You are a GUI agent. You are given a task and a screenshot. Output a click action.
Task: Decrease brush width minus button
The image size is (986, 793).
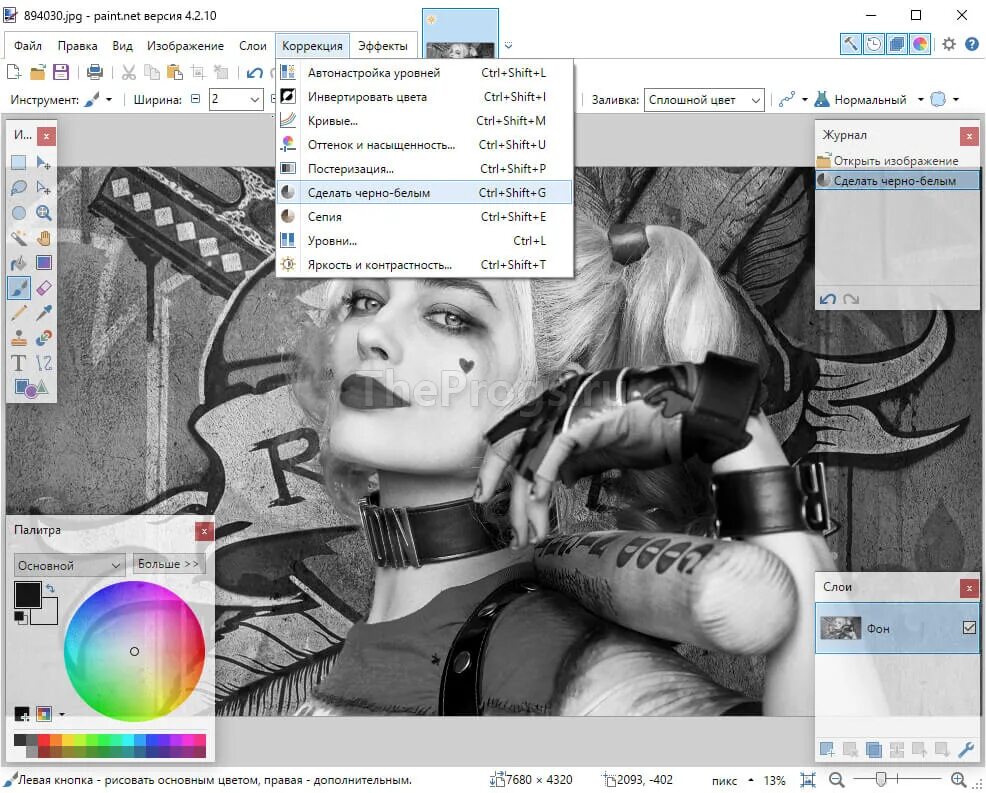pyautogui.click(x=196, y=99)
